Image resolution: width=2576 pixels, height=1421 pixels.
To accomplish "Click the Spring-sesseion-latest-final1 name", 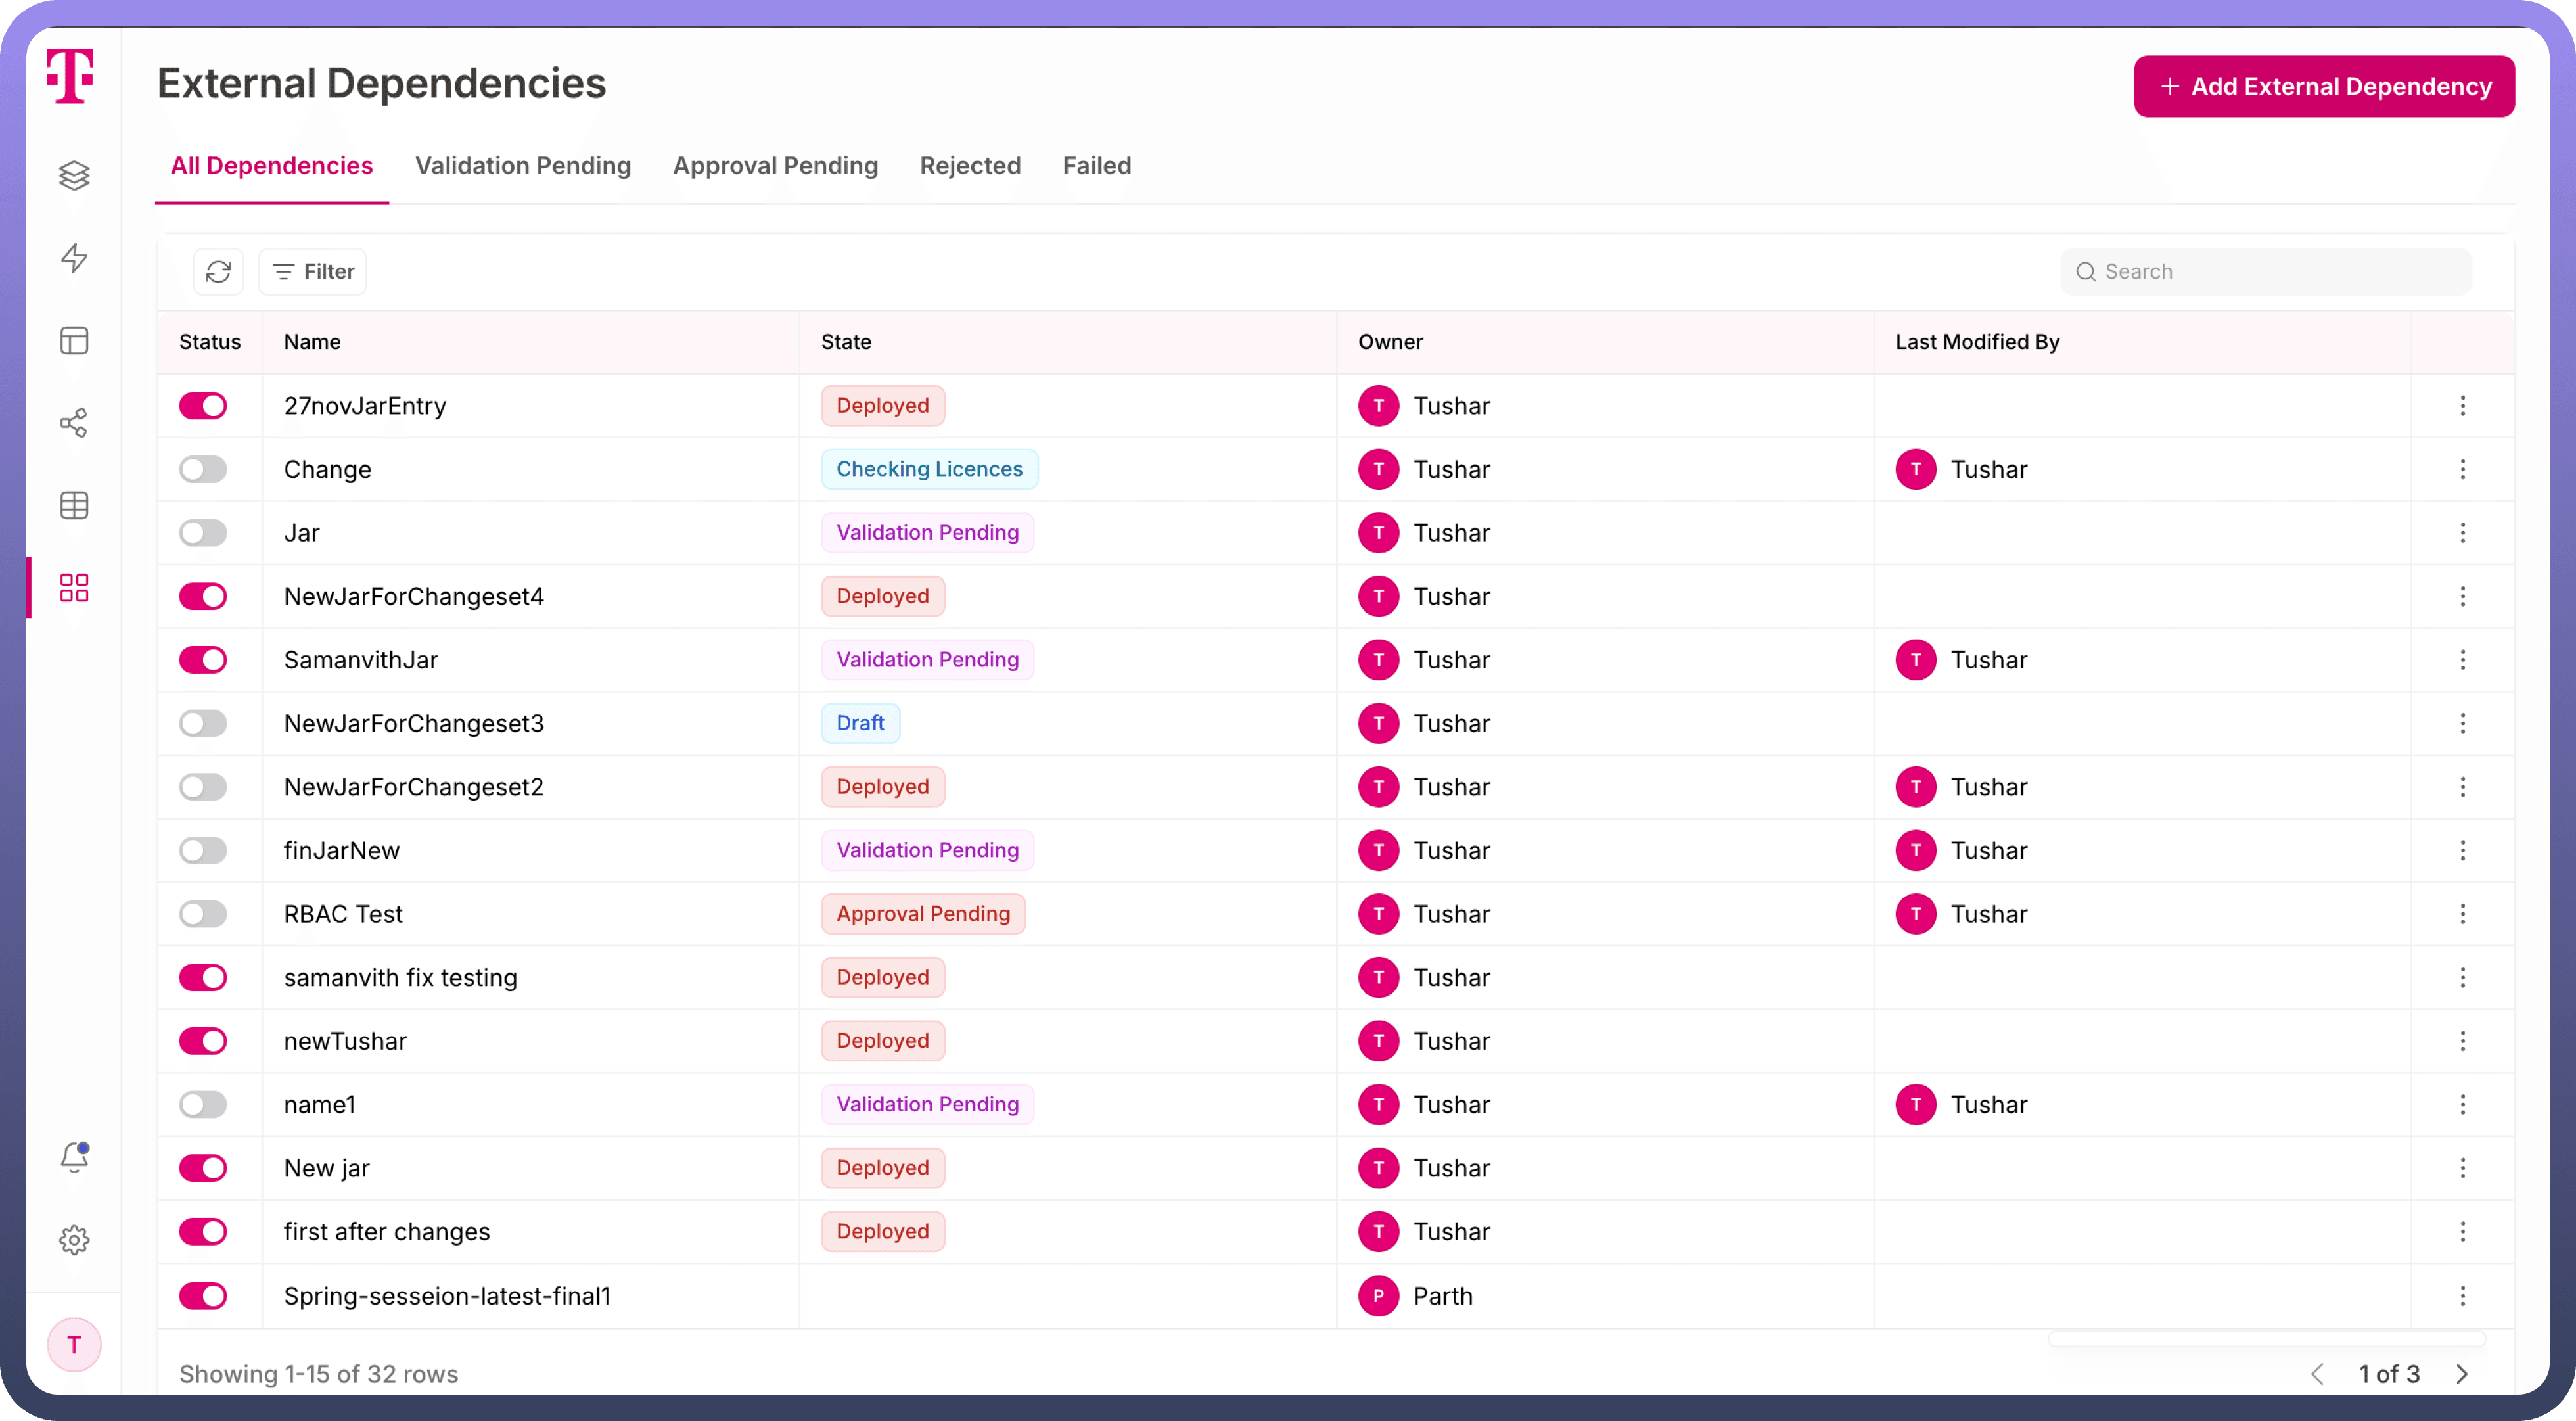I will click(x=447, y=1296).
